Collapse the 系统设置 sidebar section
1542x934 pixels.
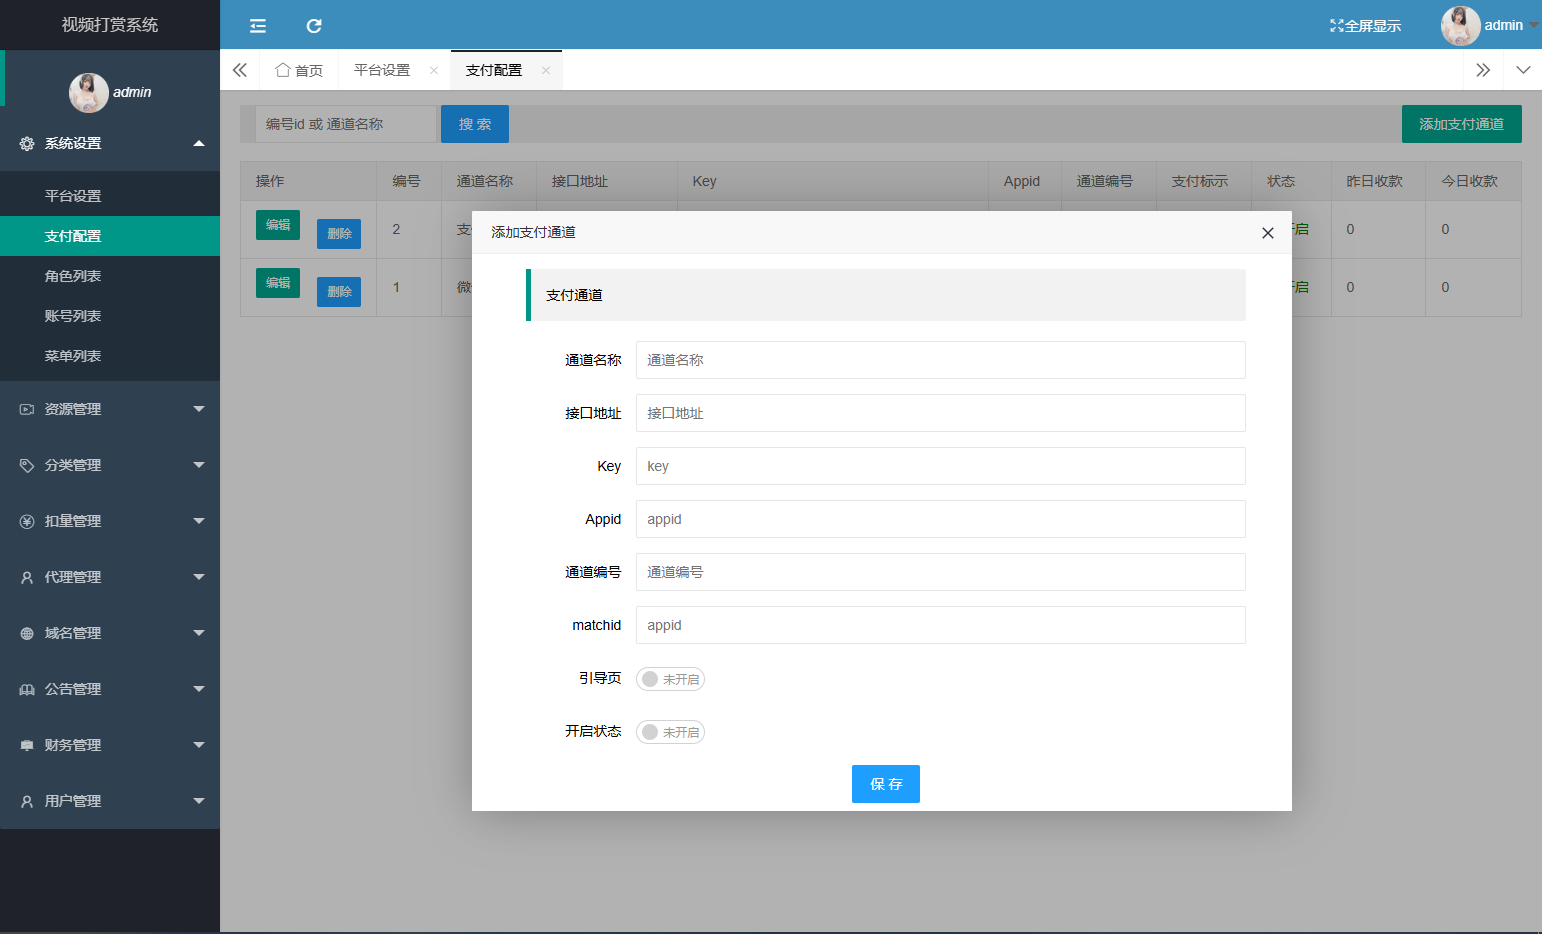[x=110, y=143]
